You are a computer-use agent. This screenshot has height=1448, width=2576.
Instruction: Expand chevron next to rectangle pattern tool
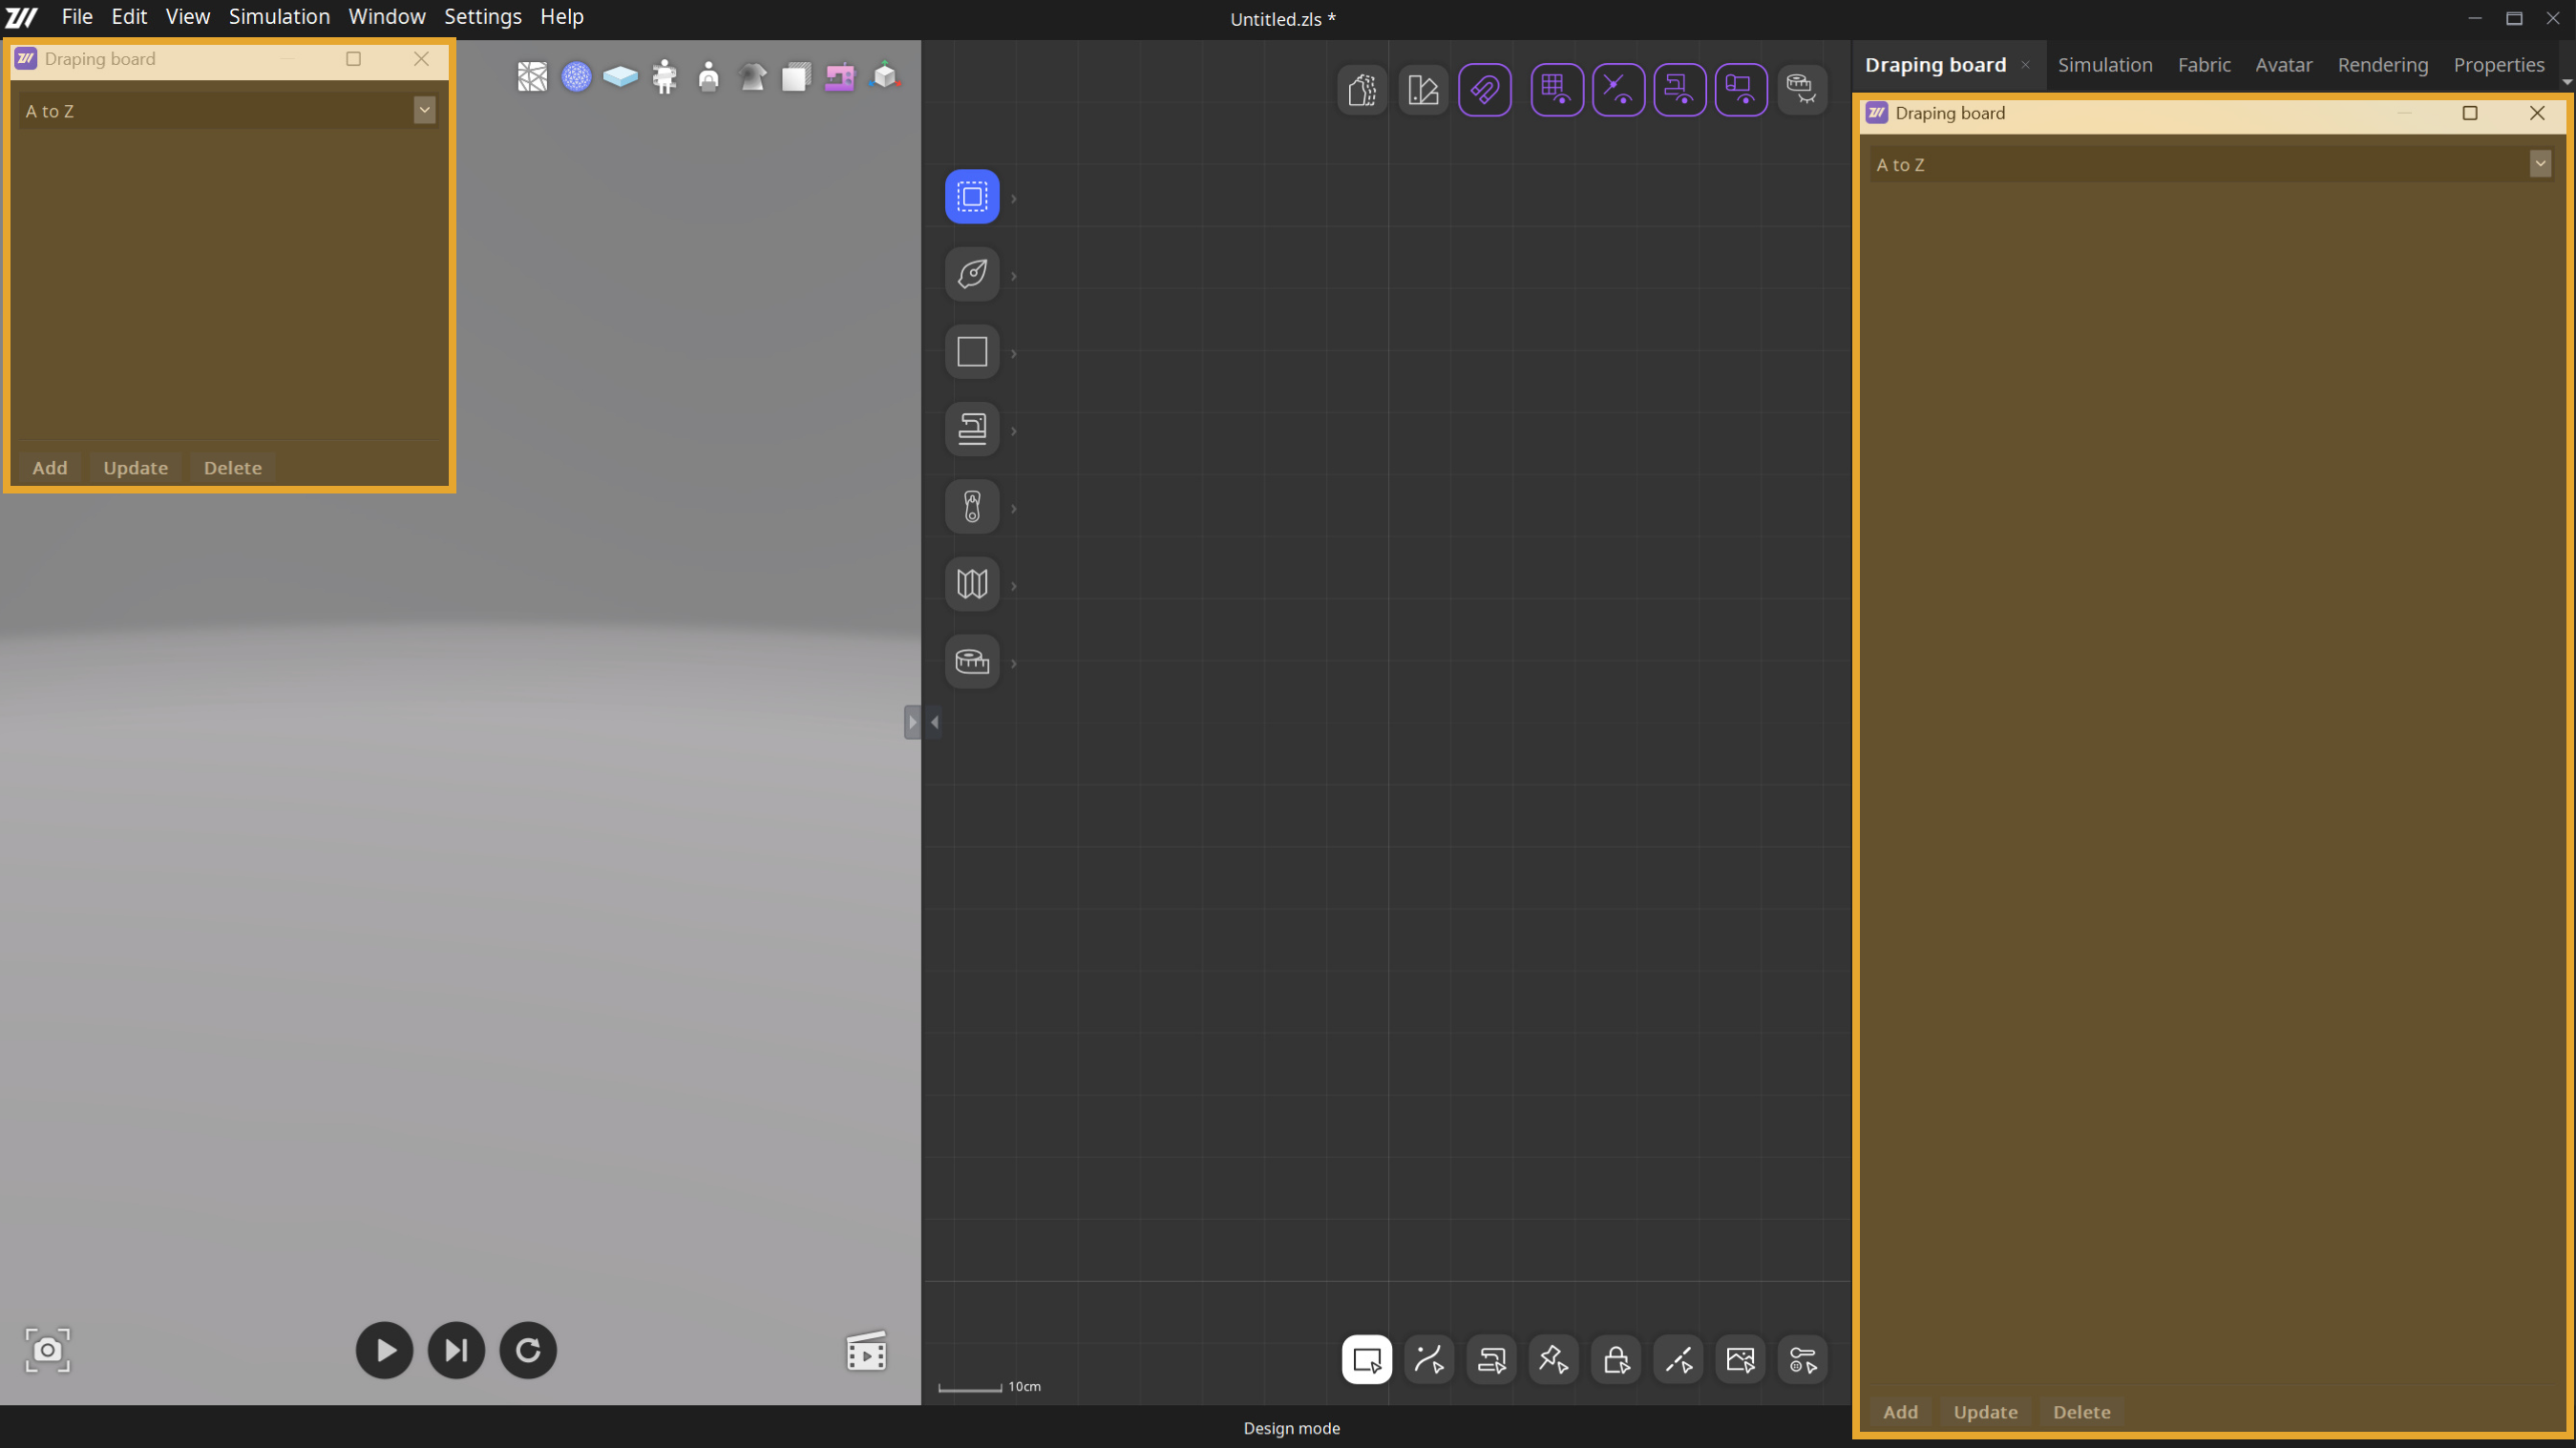1014,353
